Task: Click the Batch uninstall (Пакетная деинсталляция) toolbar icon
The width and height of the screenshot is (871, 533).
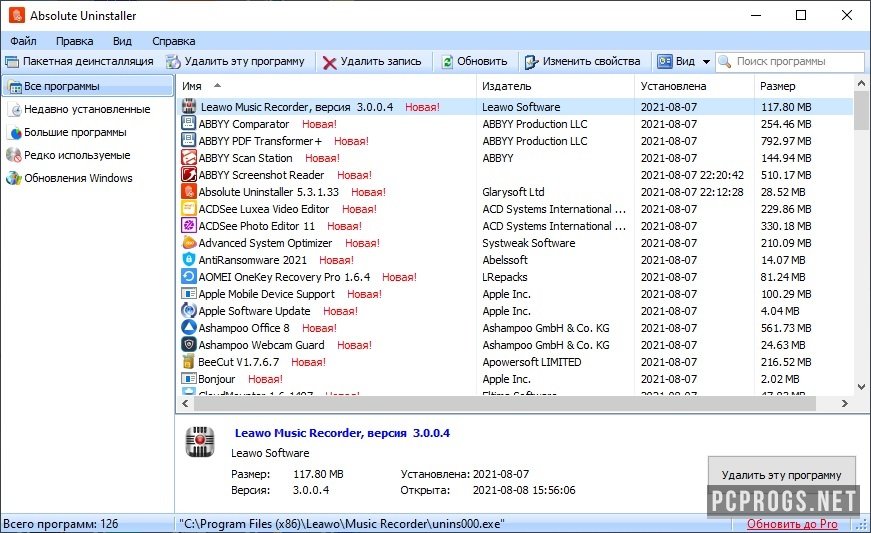Action: coord(11,61)
